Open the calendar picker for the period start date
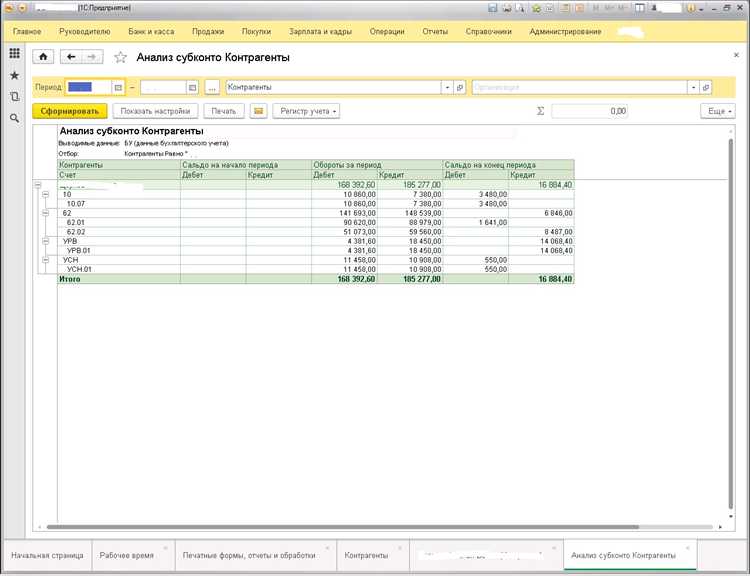 pyautogui.click(x=118, y=88)
